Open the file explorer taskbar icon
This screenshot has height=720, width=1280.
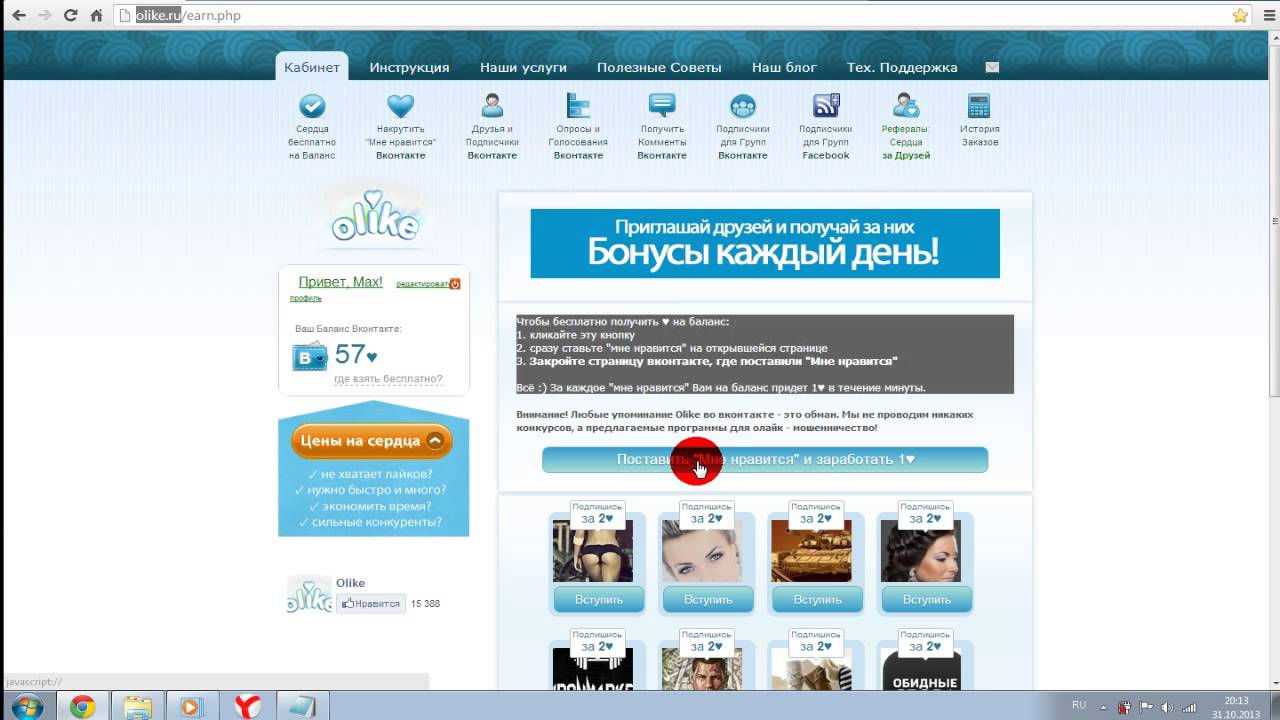(x=137, y=706)
